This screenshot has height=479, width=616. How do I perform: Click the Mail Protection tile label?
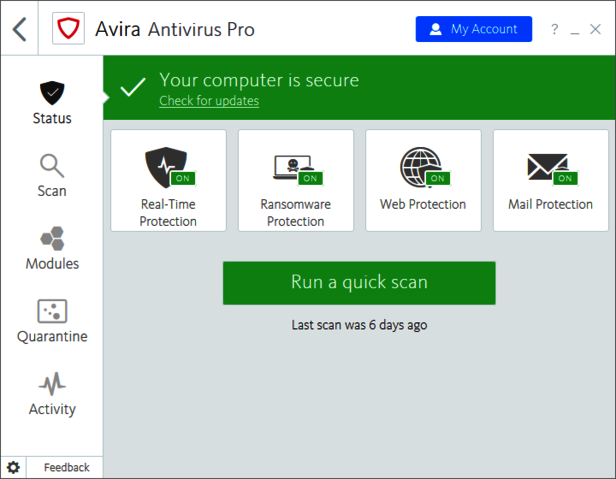pos(550,205)
